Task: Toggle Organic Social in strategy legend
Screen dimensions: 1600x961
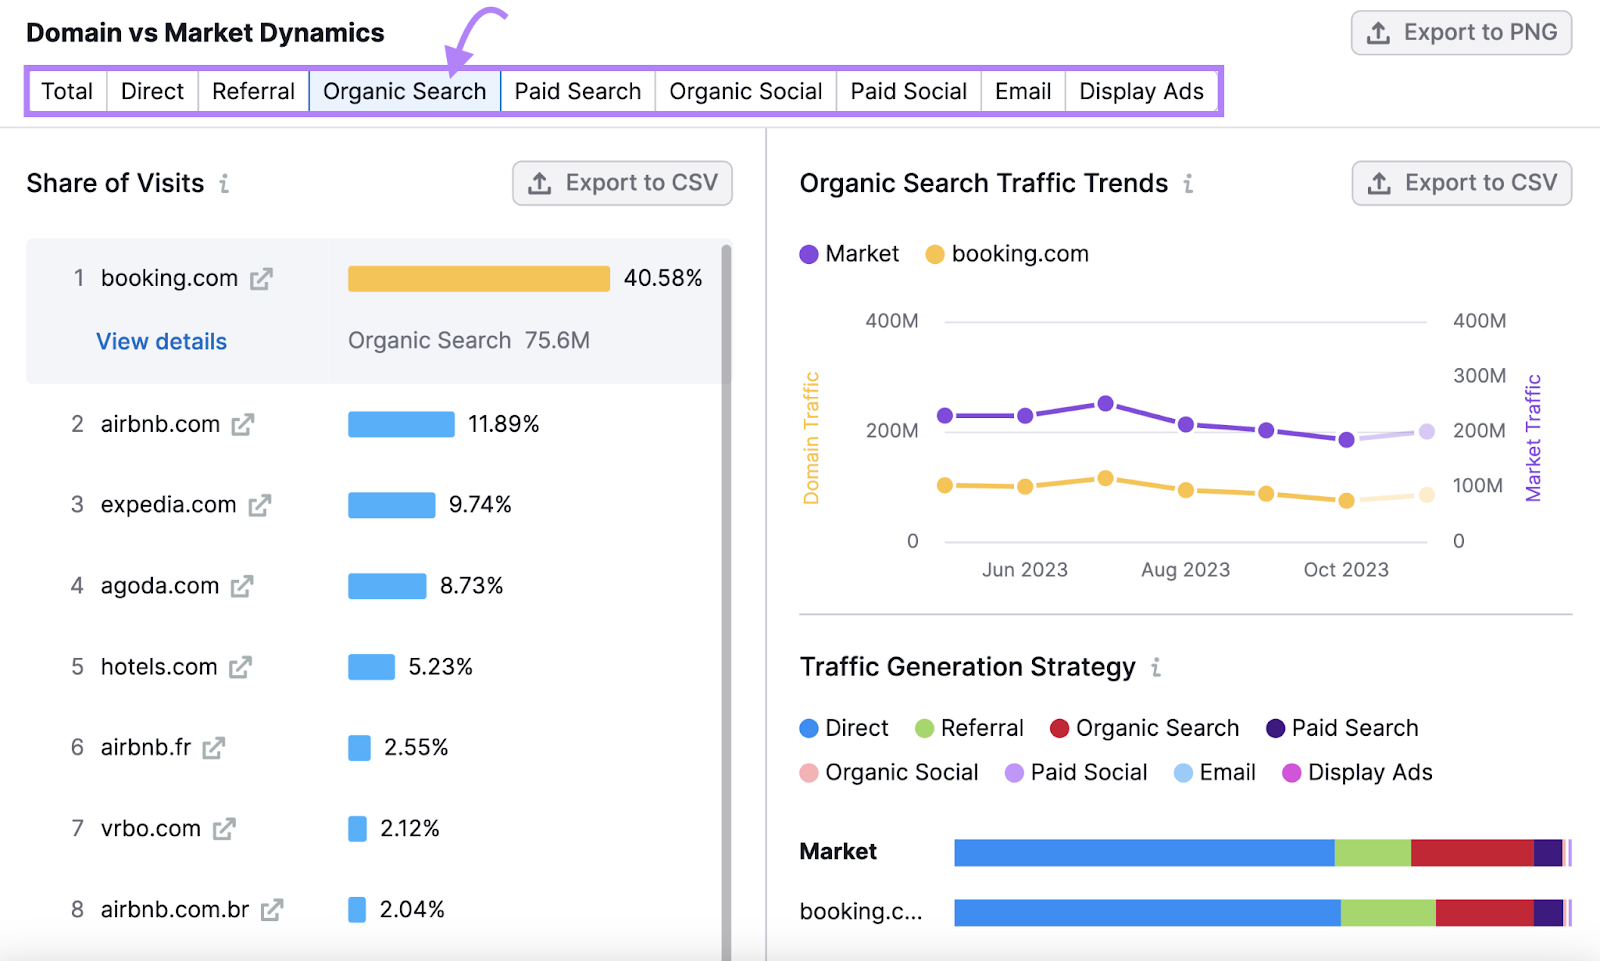Action: (889, 773)
